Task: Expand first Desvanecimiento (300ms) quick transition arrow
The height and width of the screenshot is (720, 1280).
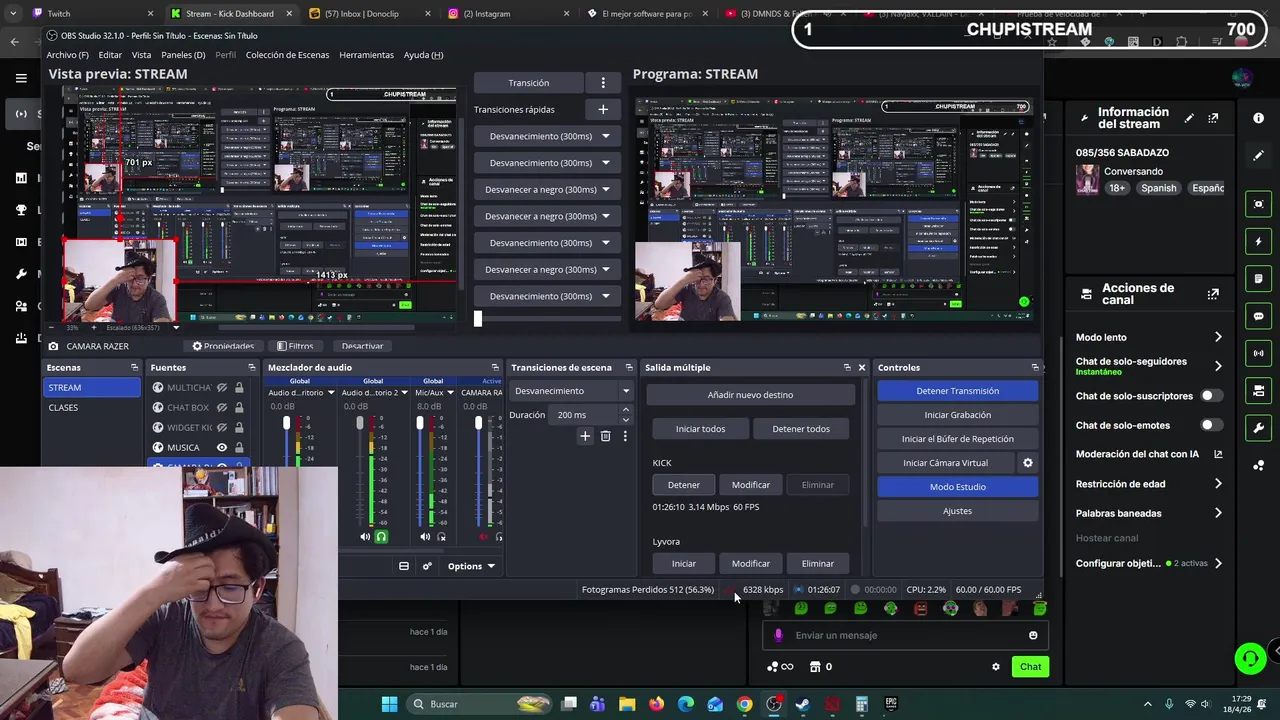Action: [x=605, y=136]
